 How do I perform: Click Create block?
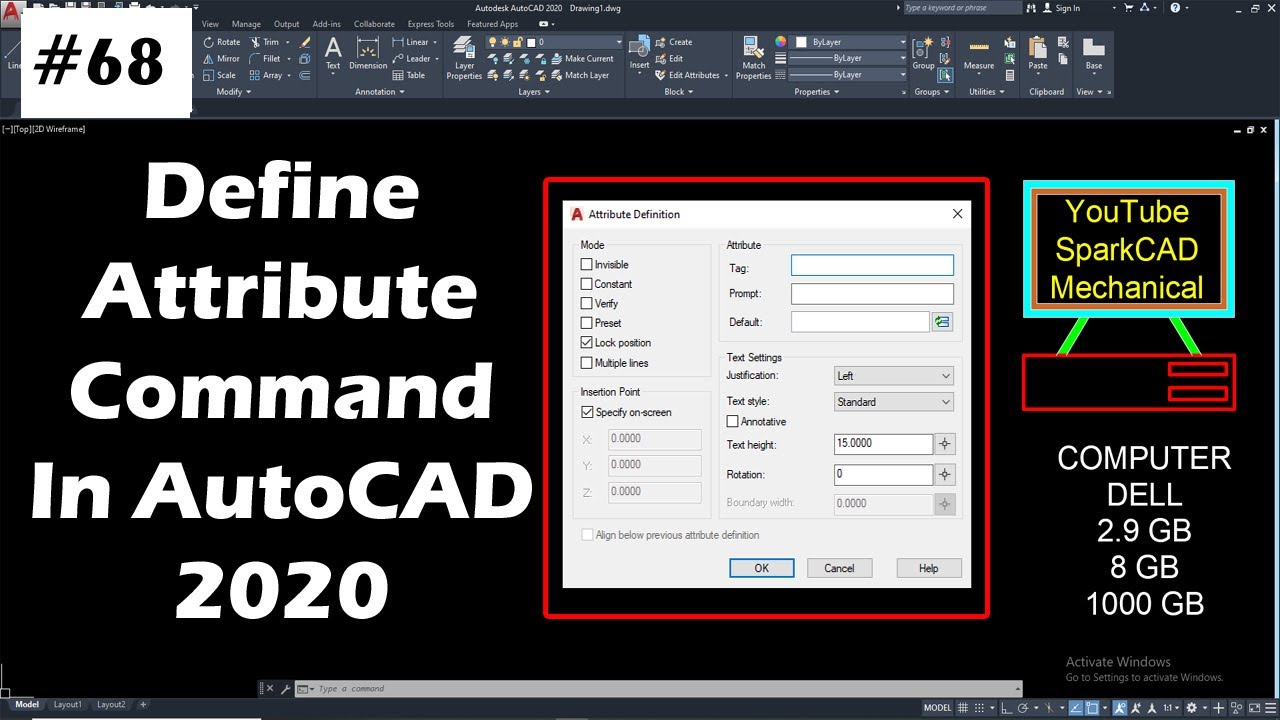[673, 42]
